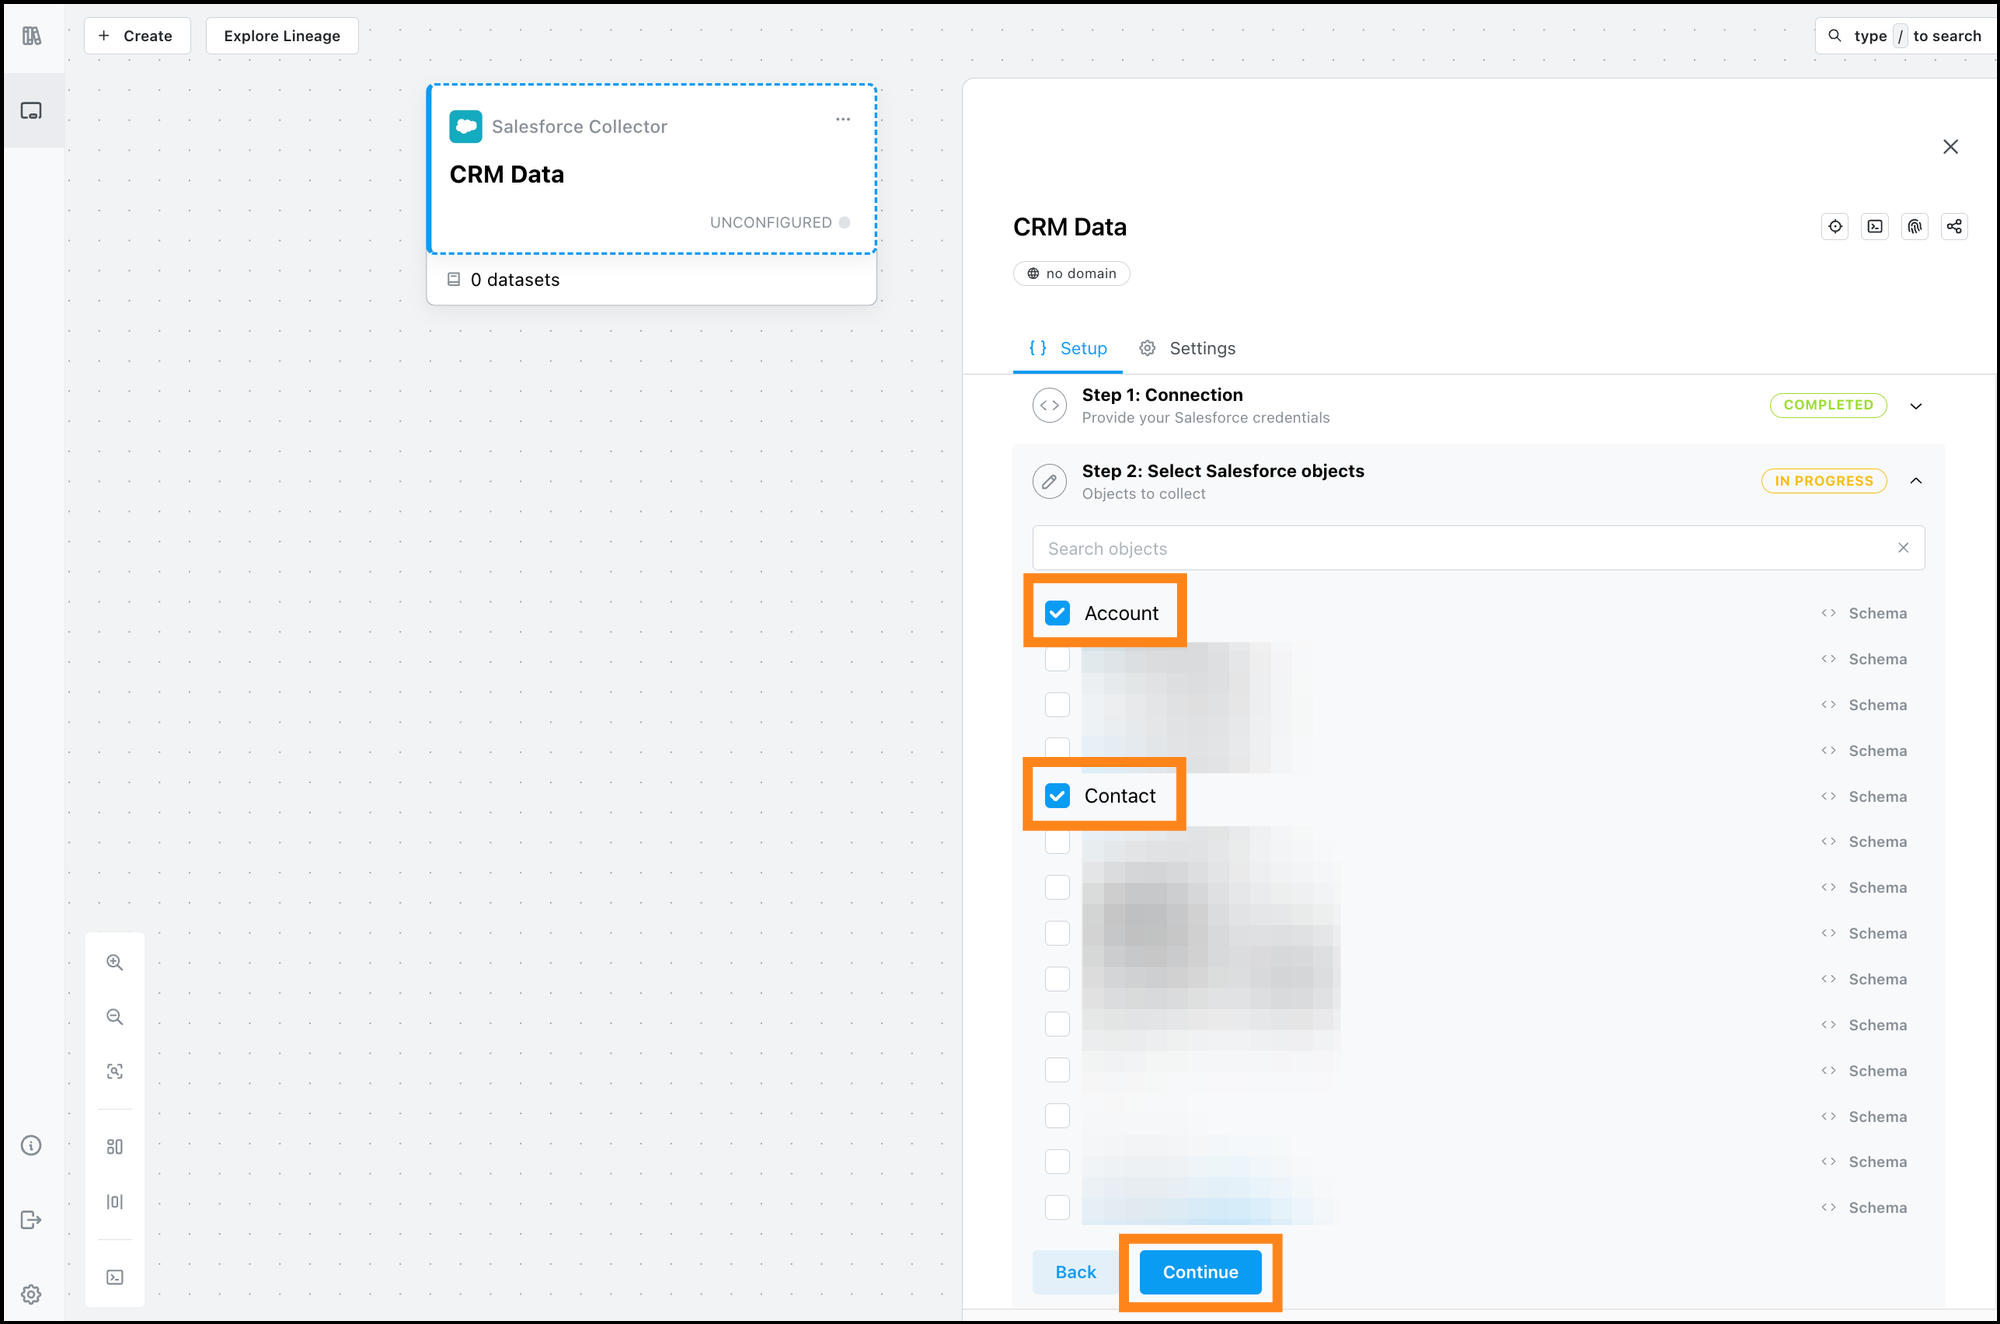Open the terminal icon in canvas toolbar
The width and height of the screenshot is (2000, 1324).
coord(115,1277)
